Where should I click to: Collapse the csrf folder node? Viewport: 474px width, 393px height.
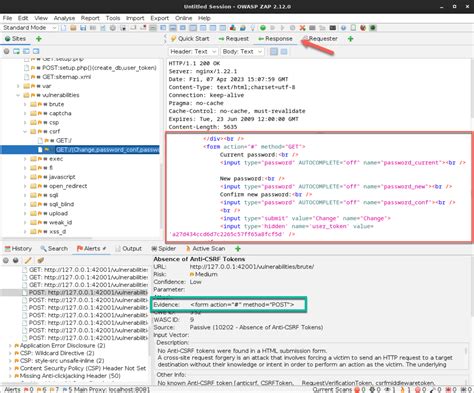25,132
